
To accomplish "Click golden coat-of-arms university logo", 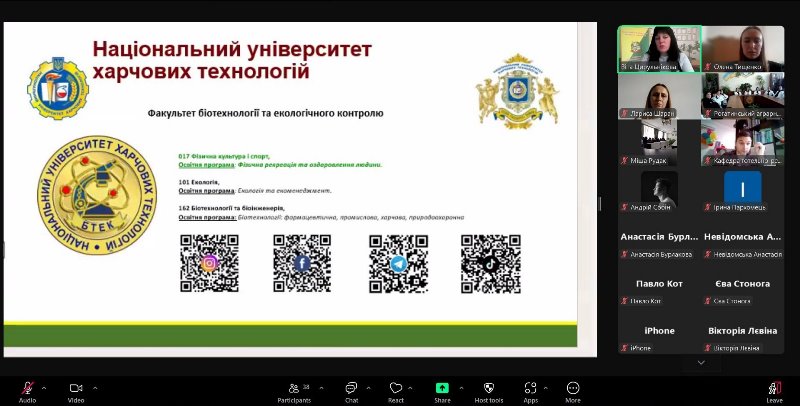I will tap(517, 91).
